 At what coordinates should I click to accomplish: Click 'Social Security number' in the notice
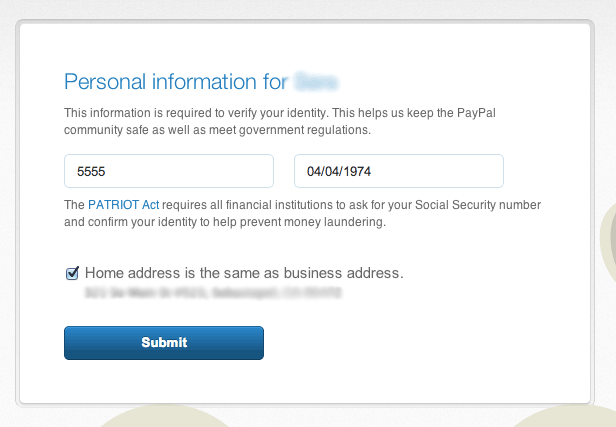478,205
